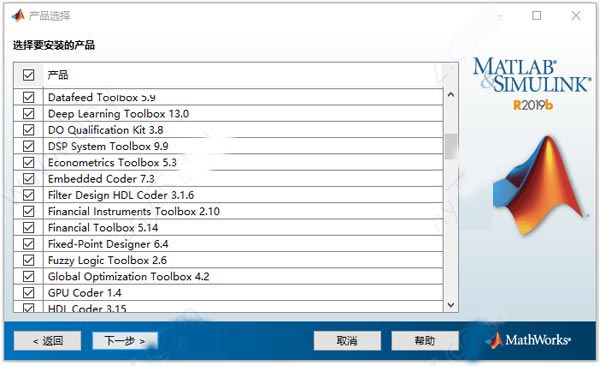Maximize the product selection window
Viewport: 600px width, 366px height.
click(536, 16)
